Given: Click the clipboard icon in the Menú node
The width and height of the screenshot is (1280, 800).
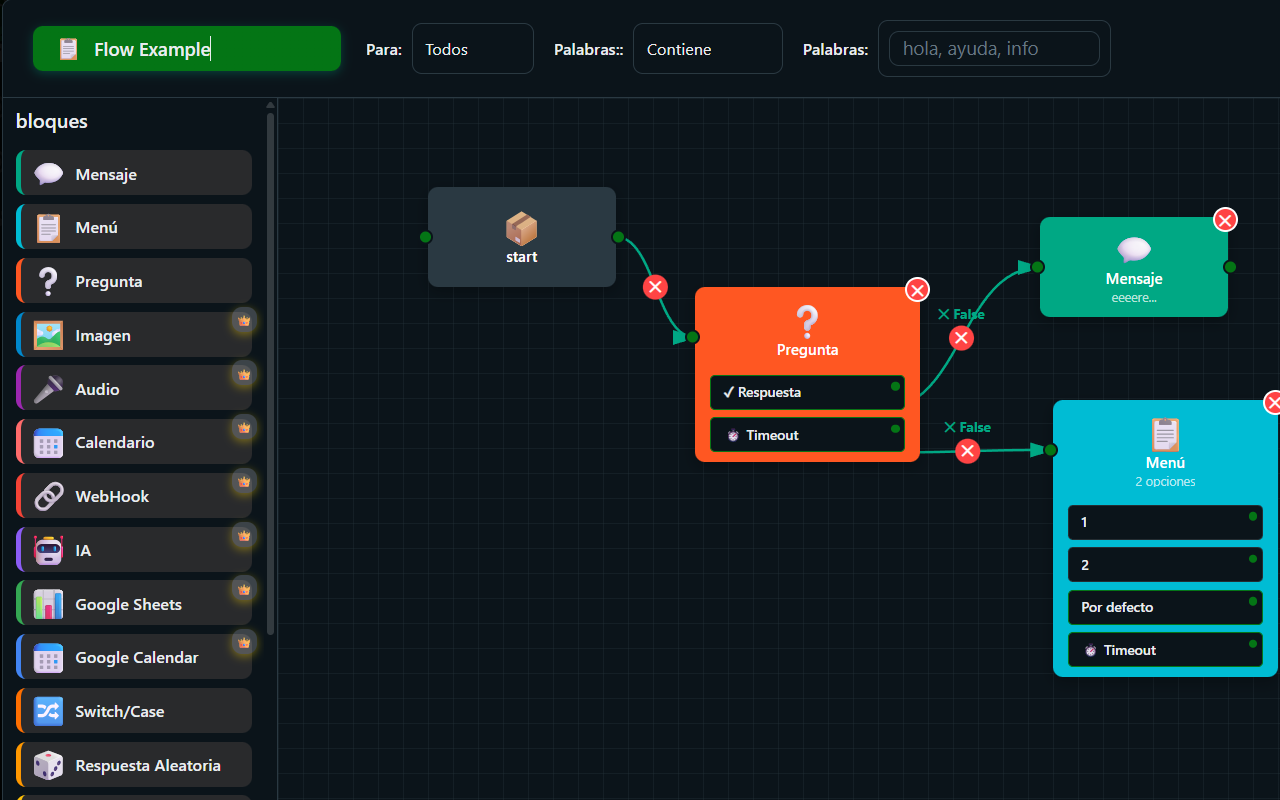Looking at the screenshot, I should coord(1165,435).
